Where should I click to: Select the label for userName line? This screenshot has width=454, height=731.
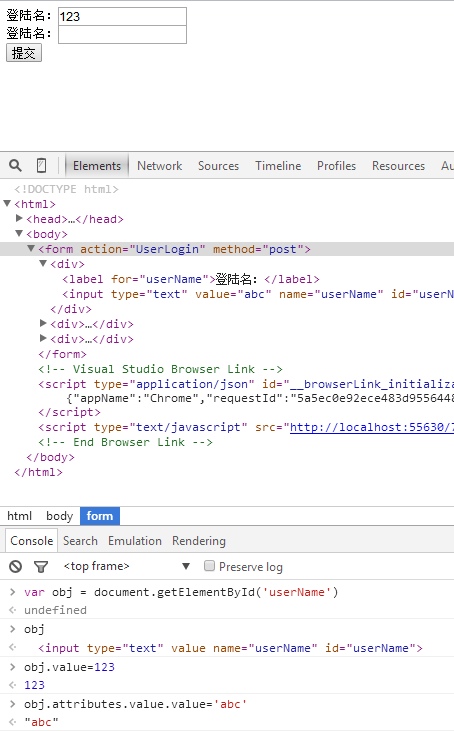point(191,279)
